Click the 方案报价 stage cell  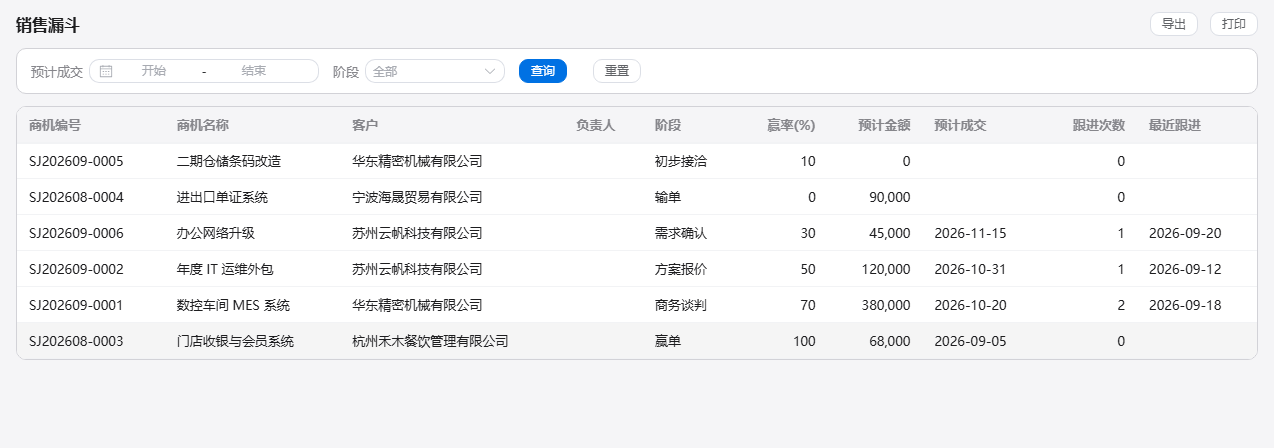(681, 269)
